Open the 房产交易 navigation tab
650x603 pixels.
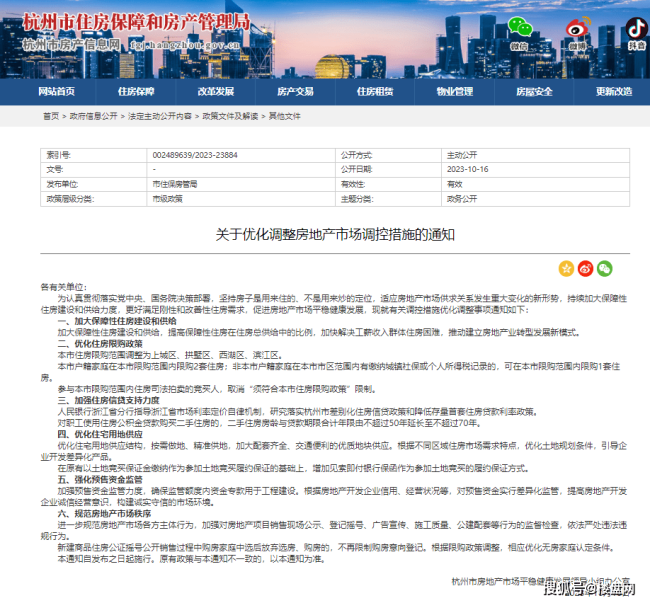(295, 92)
